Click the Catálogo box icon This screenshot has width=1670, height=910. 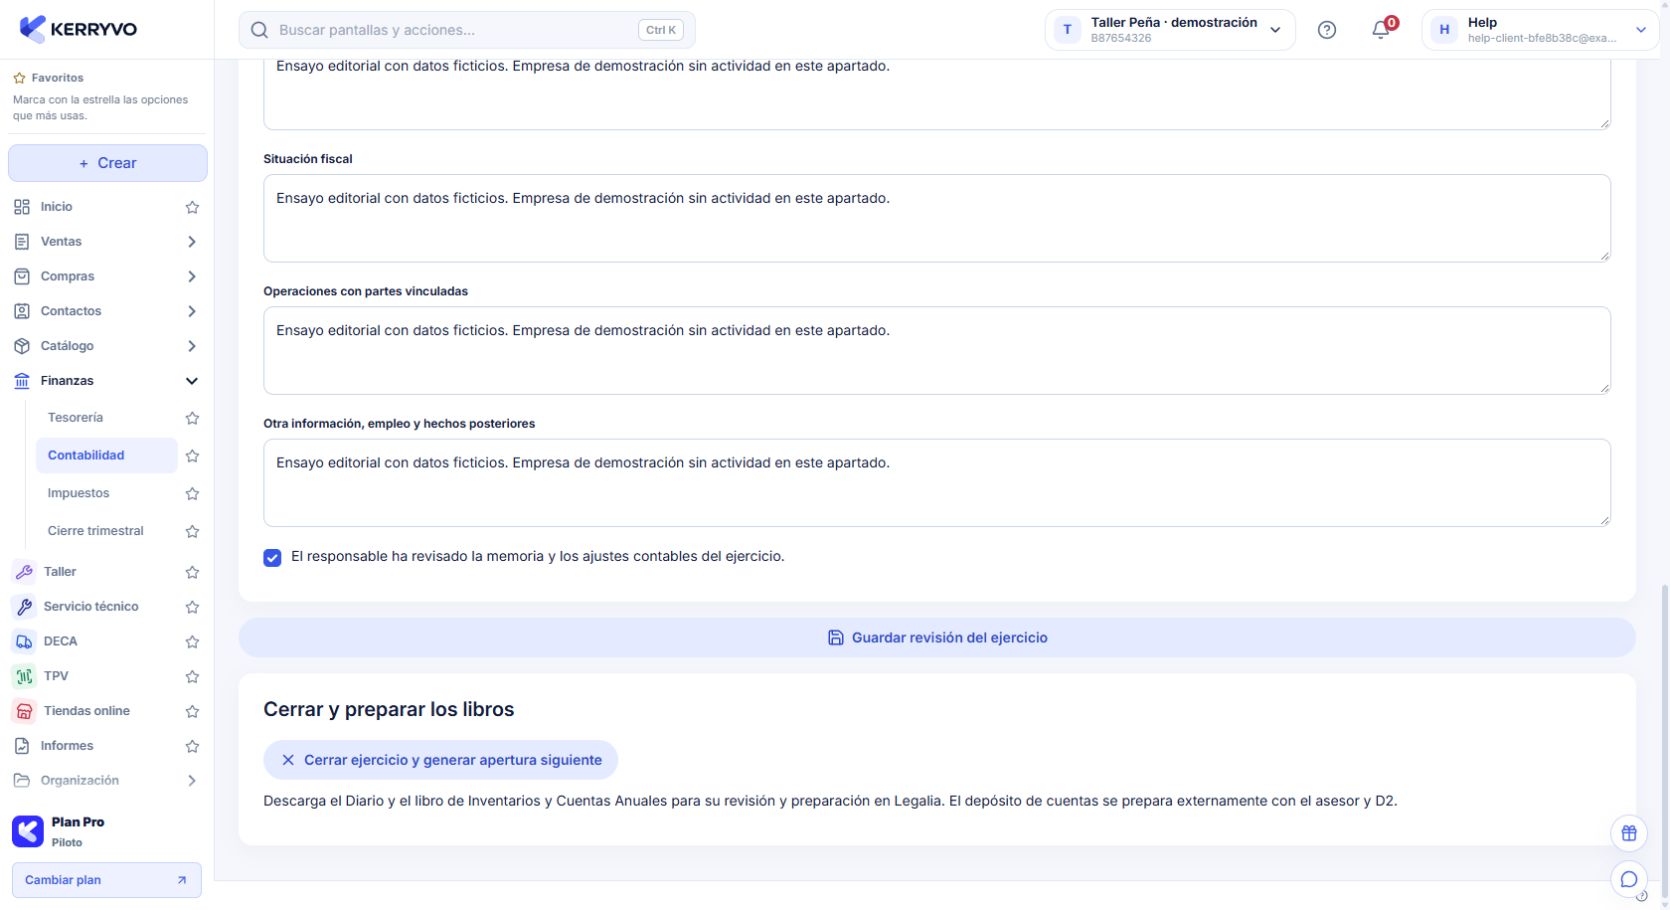point(22,346)
